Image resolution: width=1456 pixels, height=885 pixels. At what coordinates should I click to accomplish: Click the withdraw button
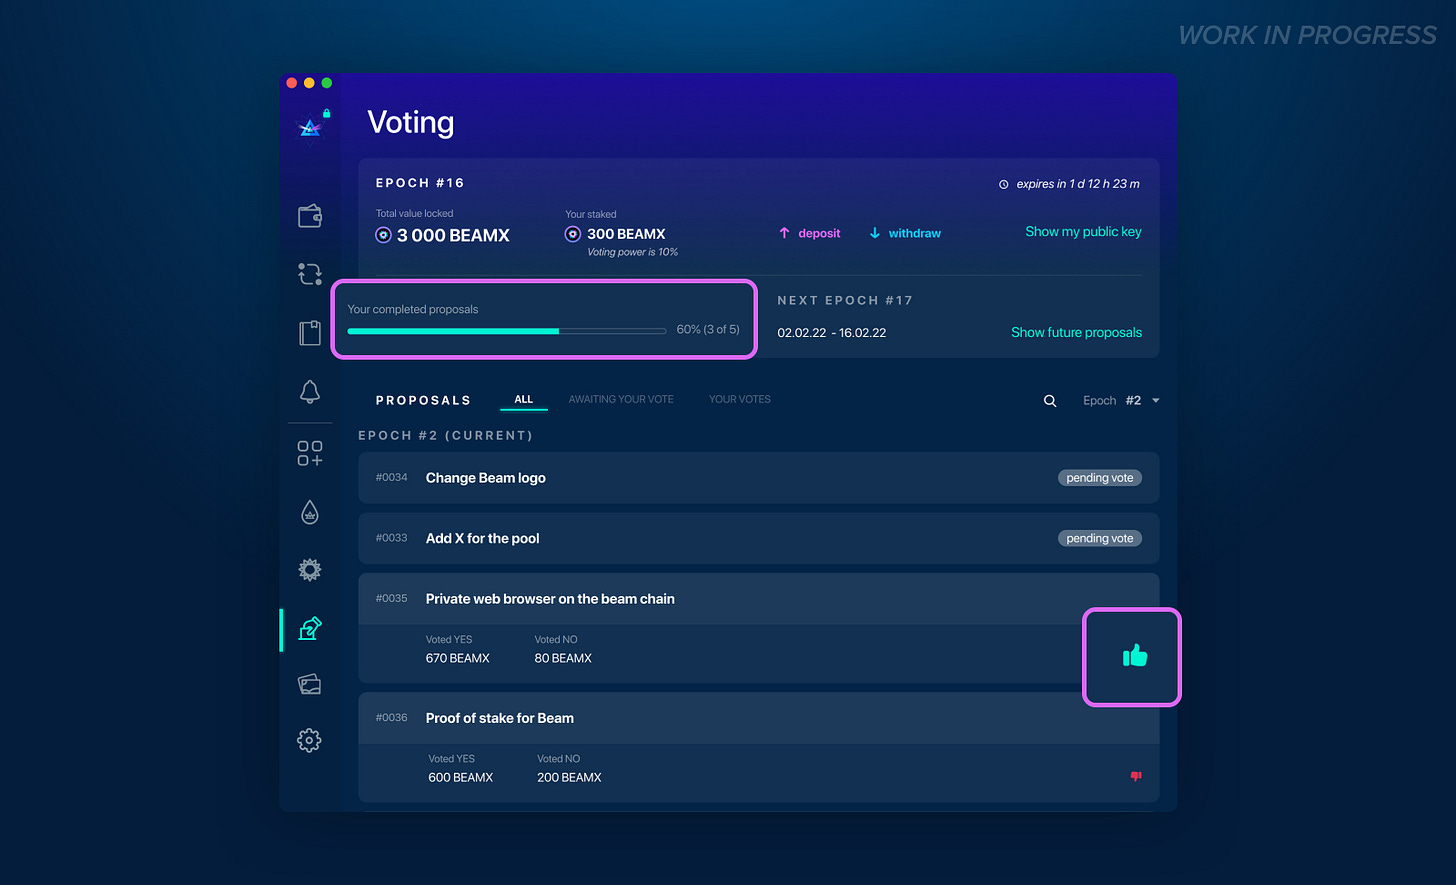point(905,233)
